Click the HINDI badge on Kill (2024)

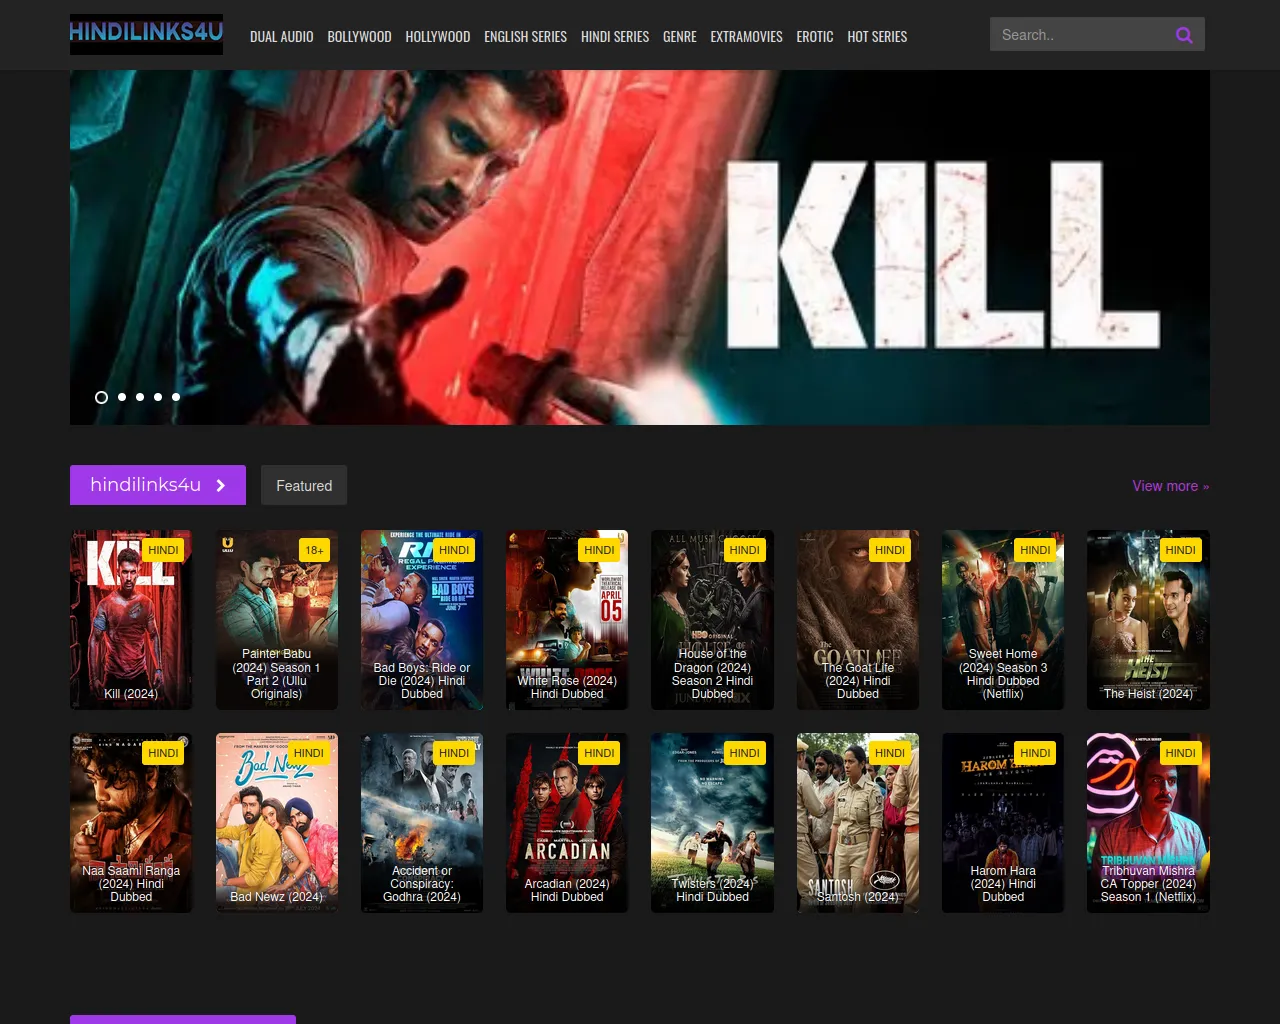pos(163,550)
